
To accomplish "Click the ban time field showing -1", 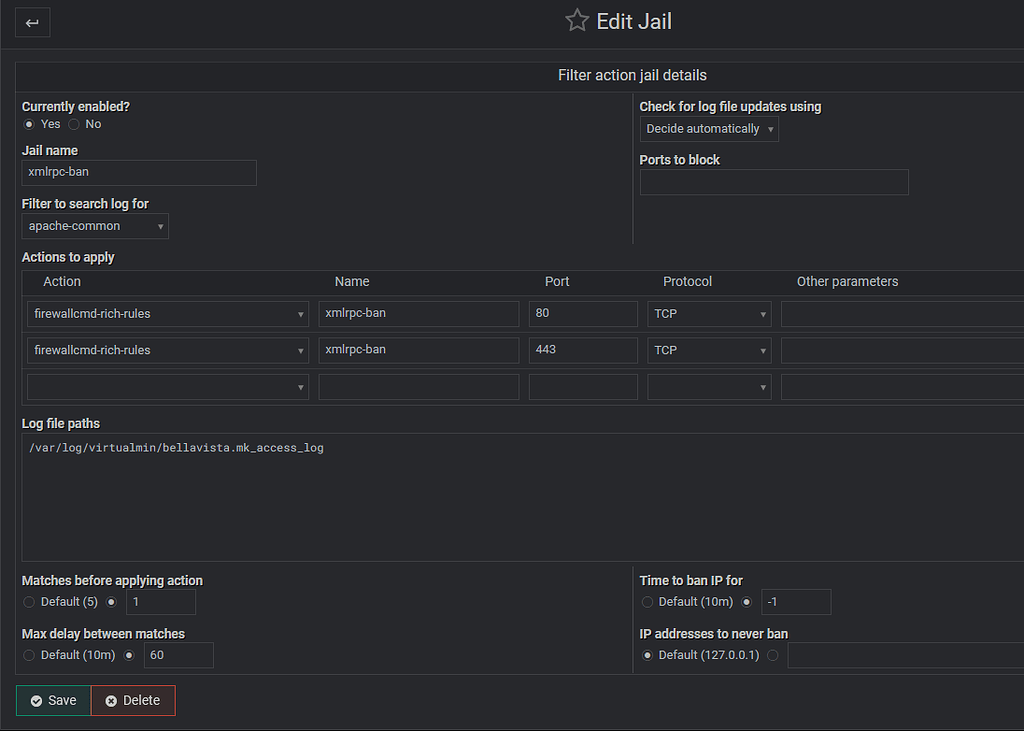I will point(796,602).
